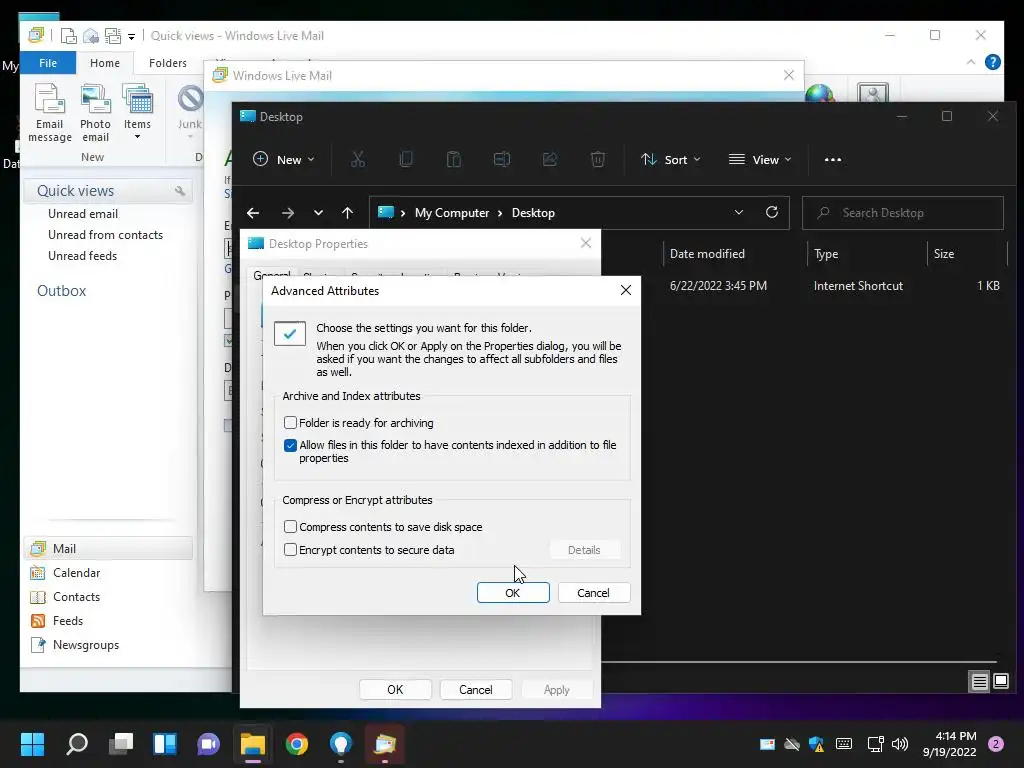Create a new Photo email
Image resolution: width=1024 pixels, height=768 pixels.
tap(95, 113)
